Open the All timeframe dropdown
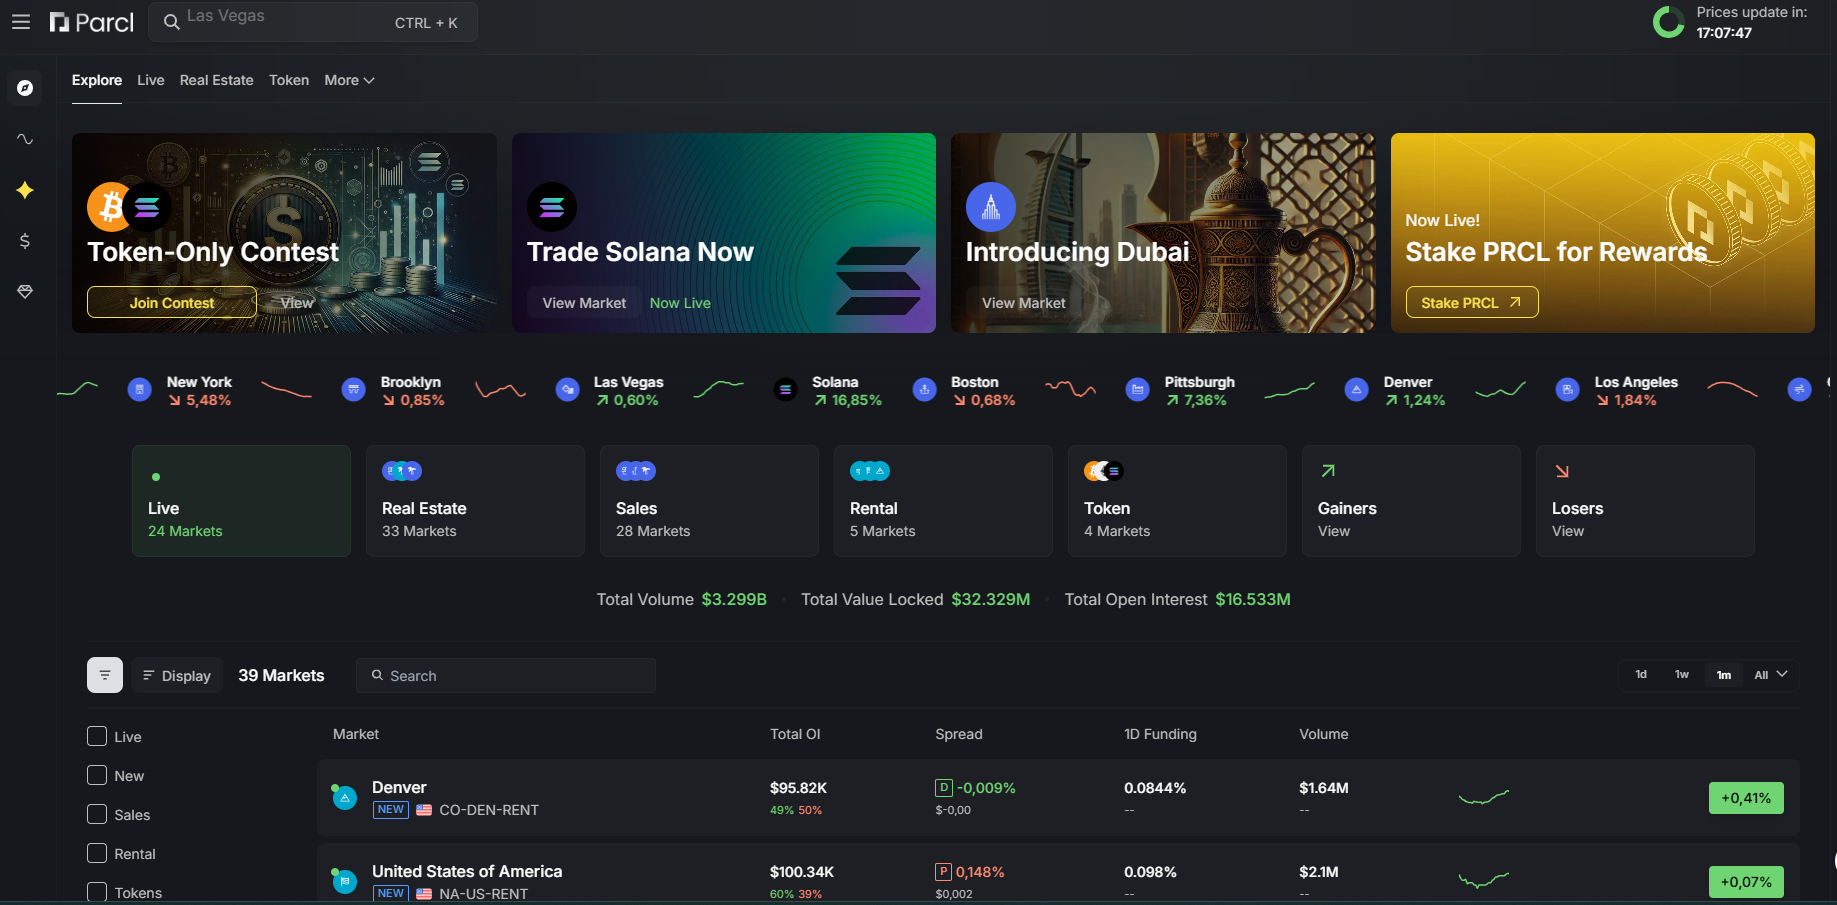The width and height of the screenshot is (1837, 905). (1771, 675)
